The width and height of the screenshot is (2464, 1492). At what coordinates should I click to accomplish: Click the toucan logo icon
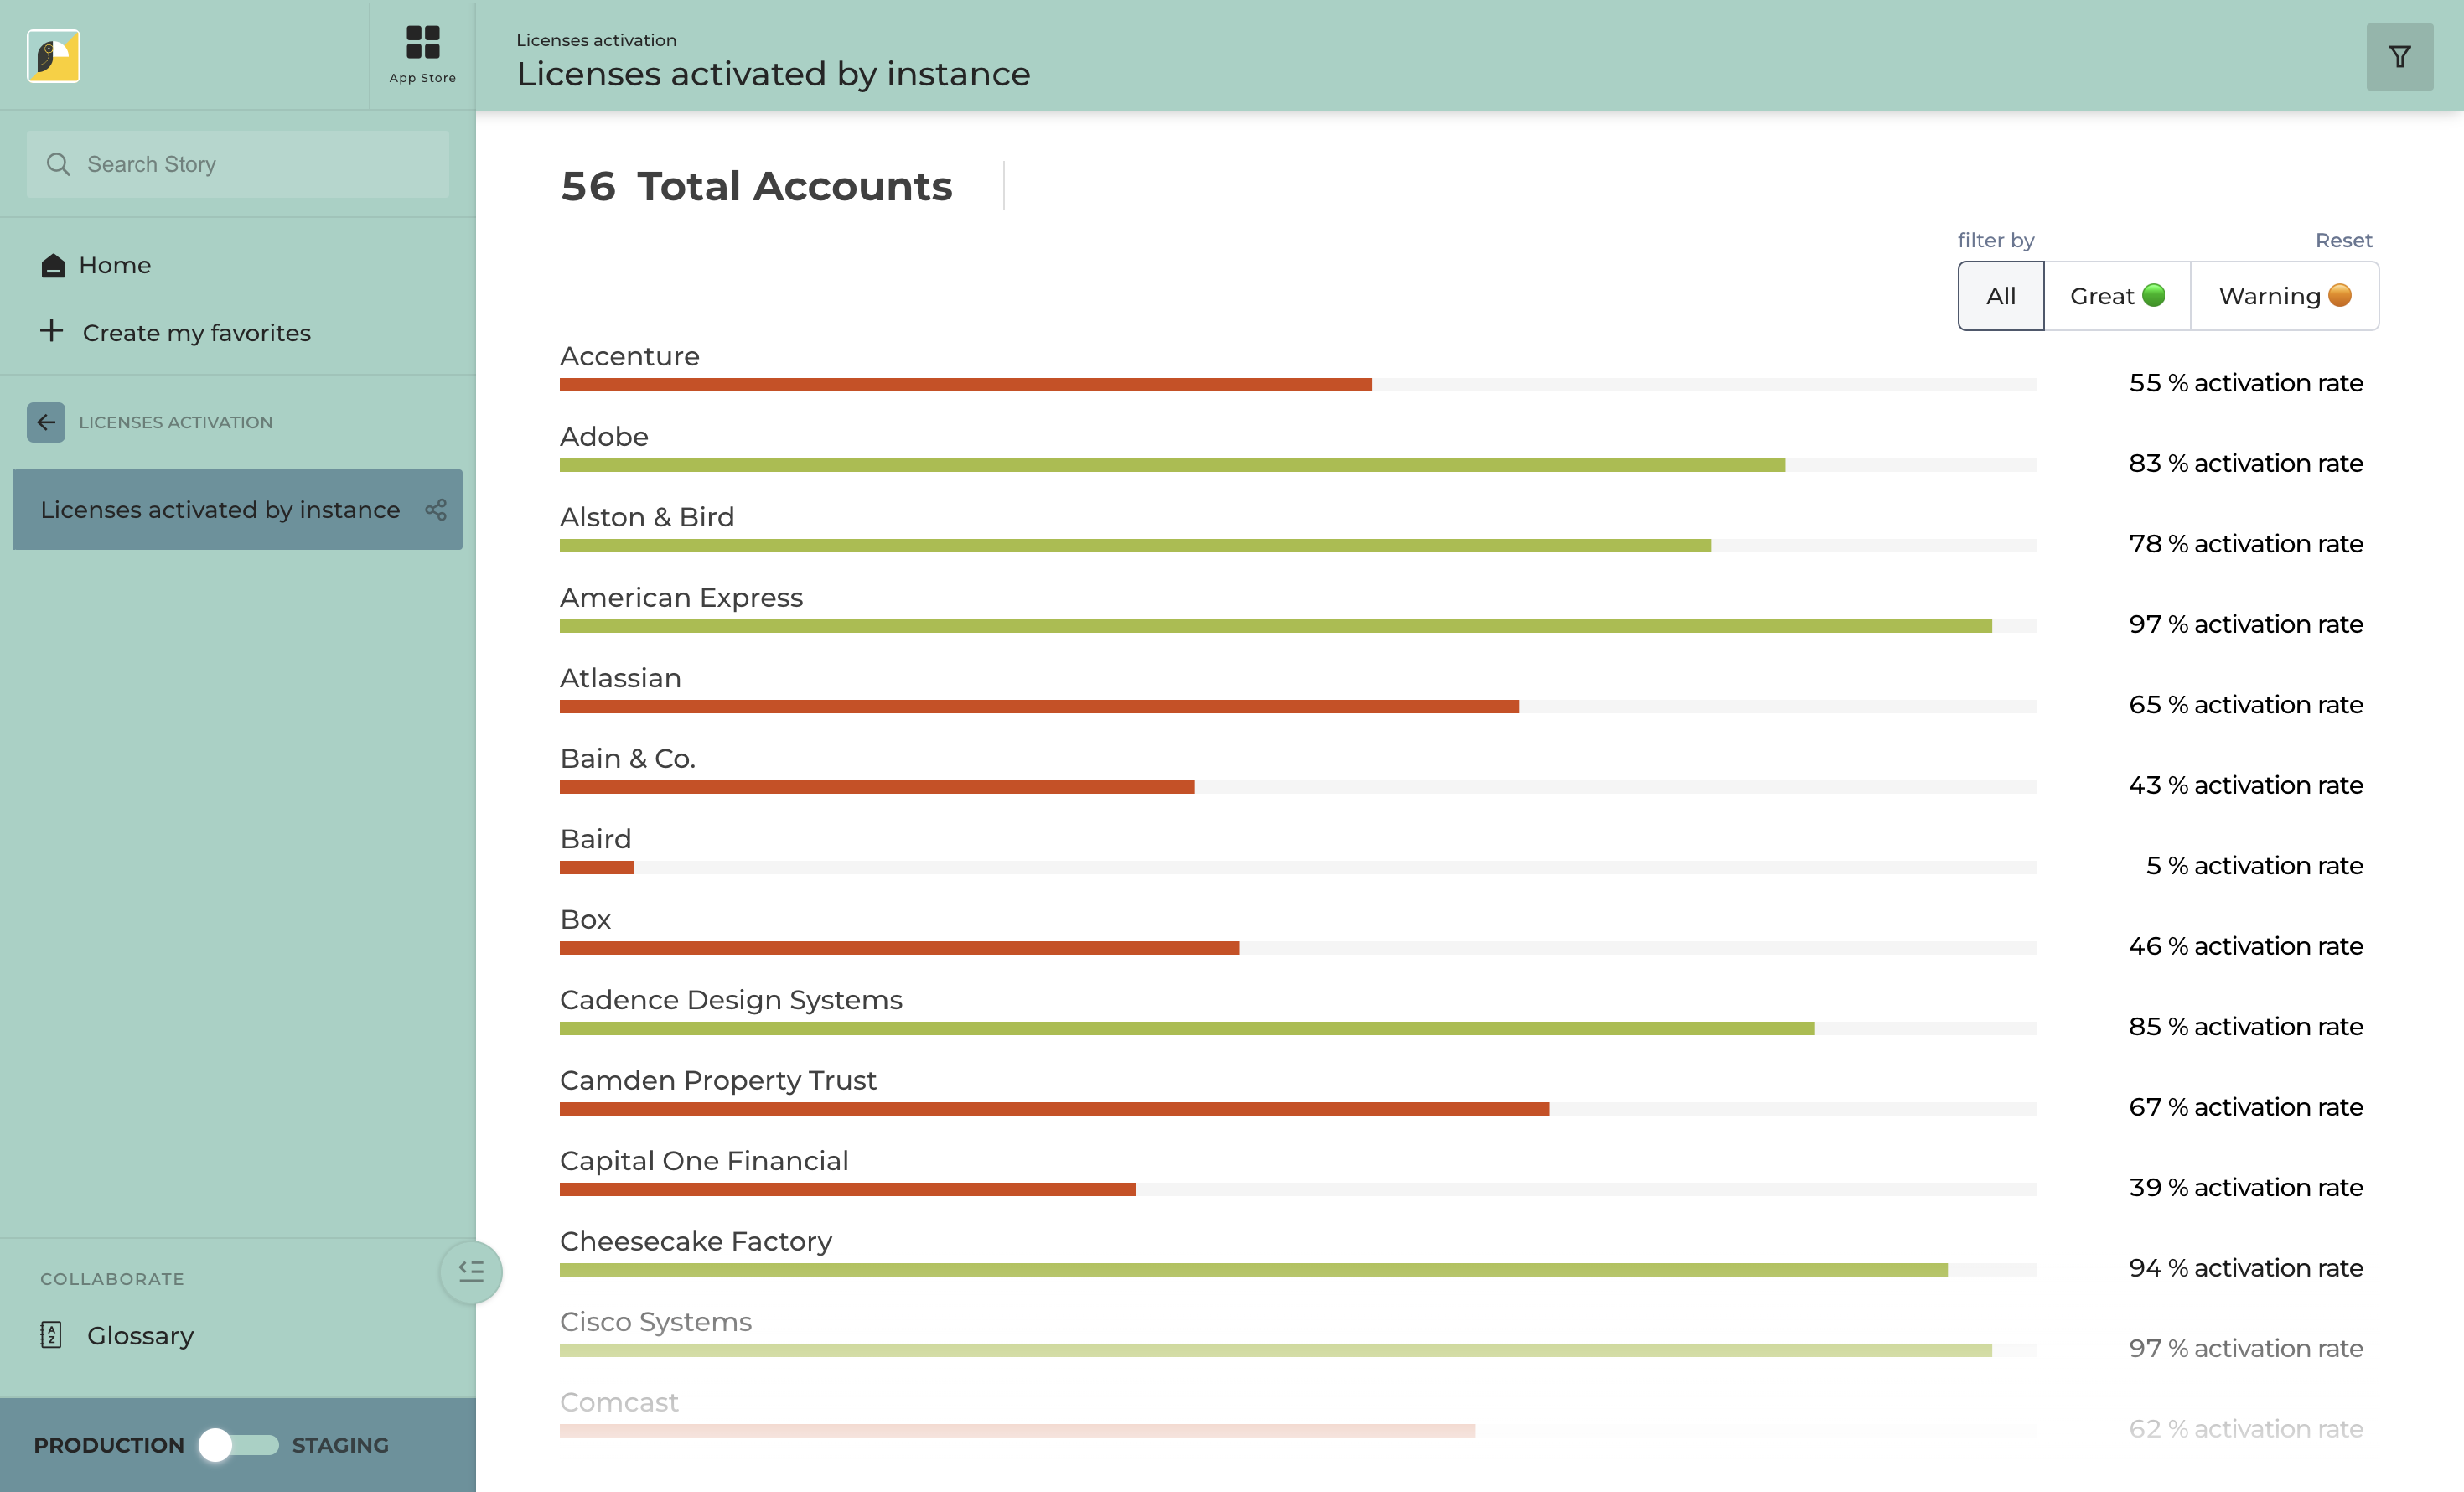coord(54,56)
